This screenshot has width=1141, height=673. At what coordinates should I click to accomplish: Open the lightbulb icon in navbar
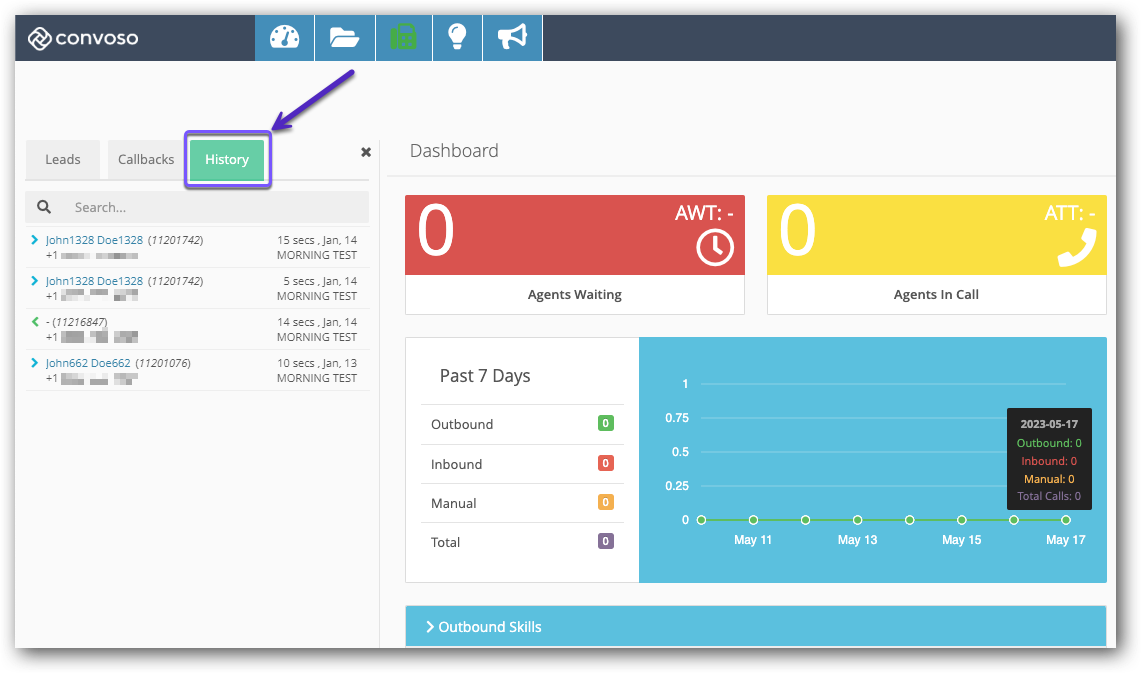457,38
